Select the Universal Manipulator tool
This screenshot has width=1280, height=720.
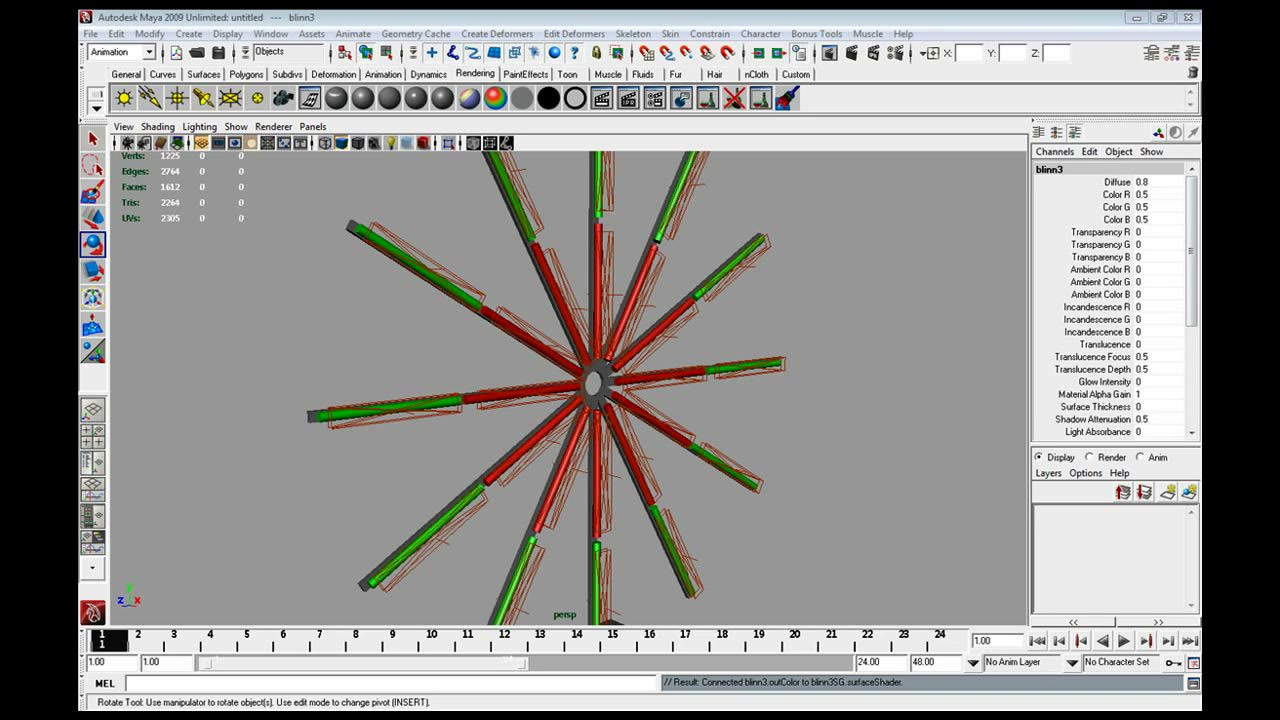click(93, 297)
